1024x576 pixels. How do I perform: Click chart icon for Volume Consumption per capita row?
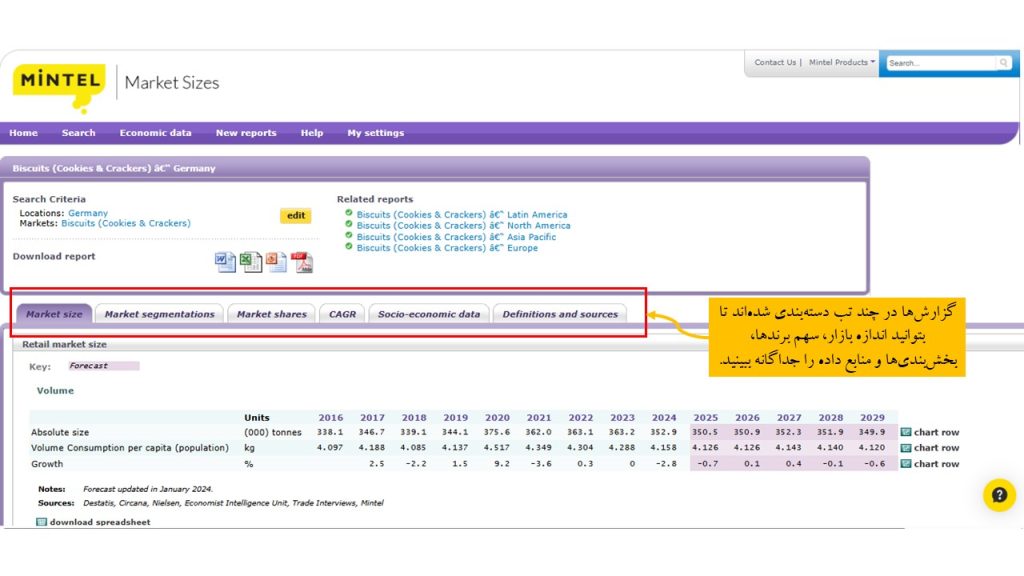906,447
